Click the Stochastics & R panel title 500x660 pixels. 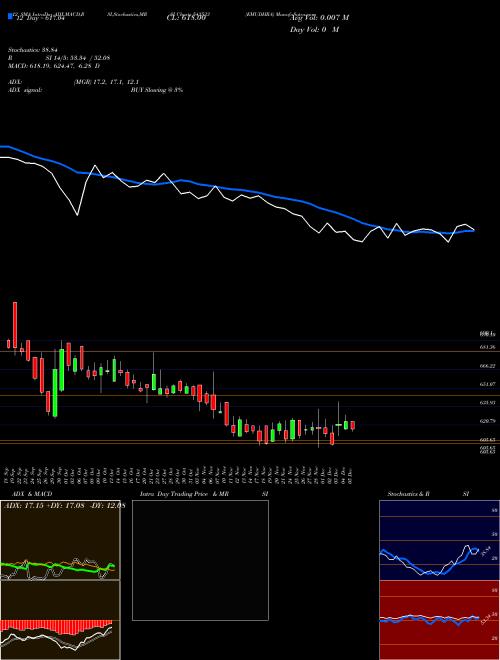[408, 494]
